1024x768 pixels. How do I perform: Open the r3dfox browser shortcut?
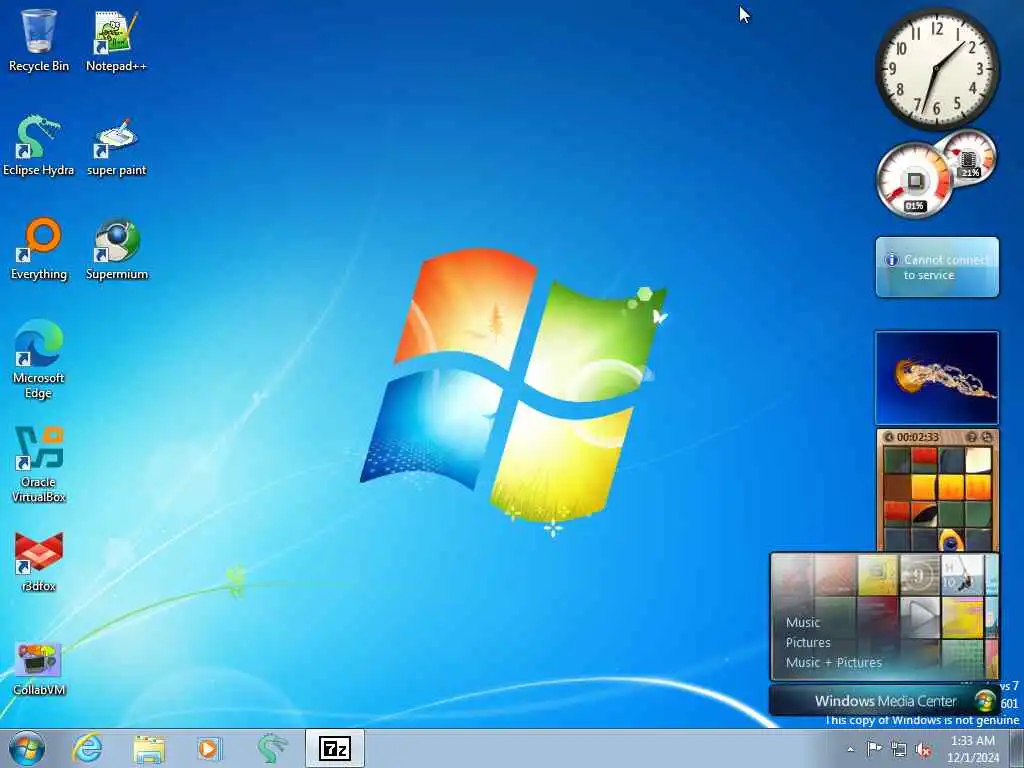click(39, 562)
